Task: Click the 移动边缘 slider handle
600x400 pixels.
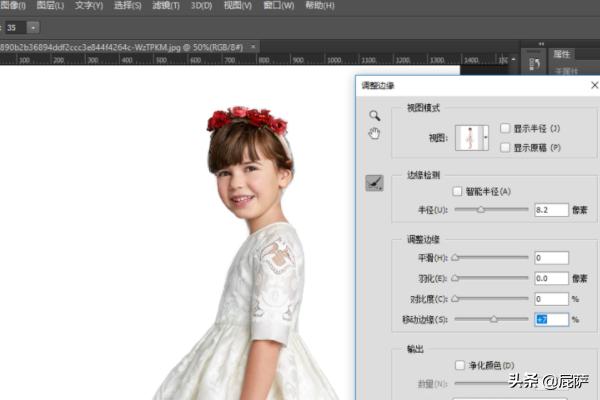Action: [x=492, y=319]
